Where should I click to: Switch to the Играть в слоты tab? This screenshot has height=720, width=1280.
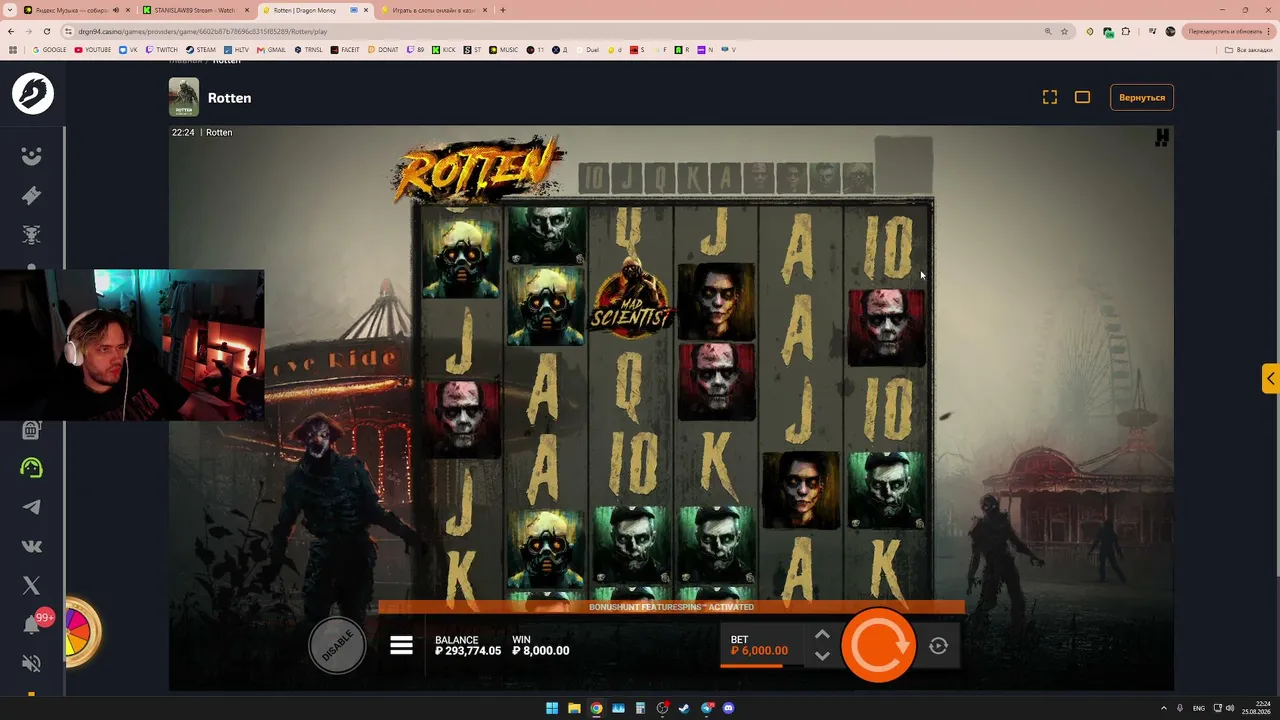[x=435, y=10]
